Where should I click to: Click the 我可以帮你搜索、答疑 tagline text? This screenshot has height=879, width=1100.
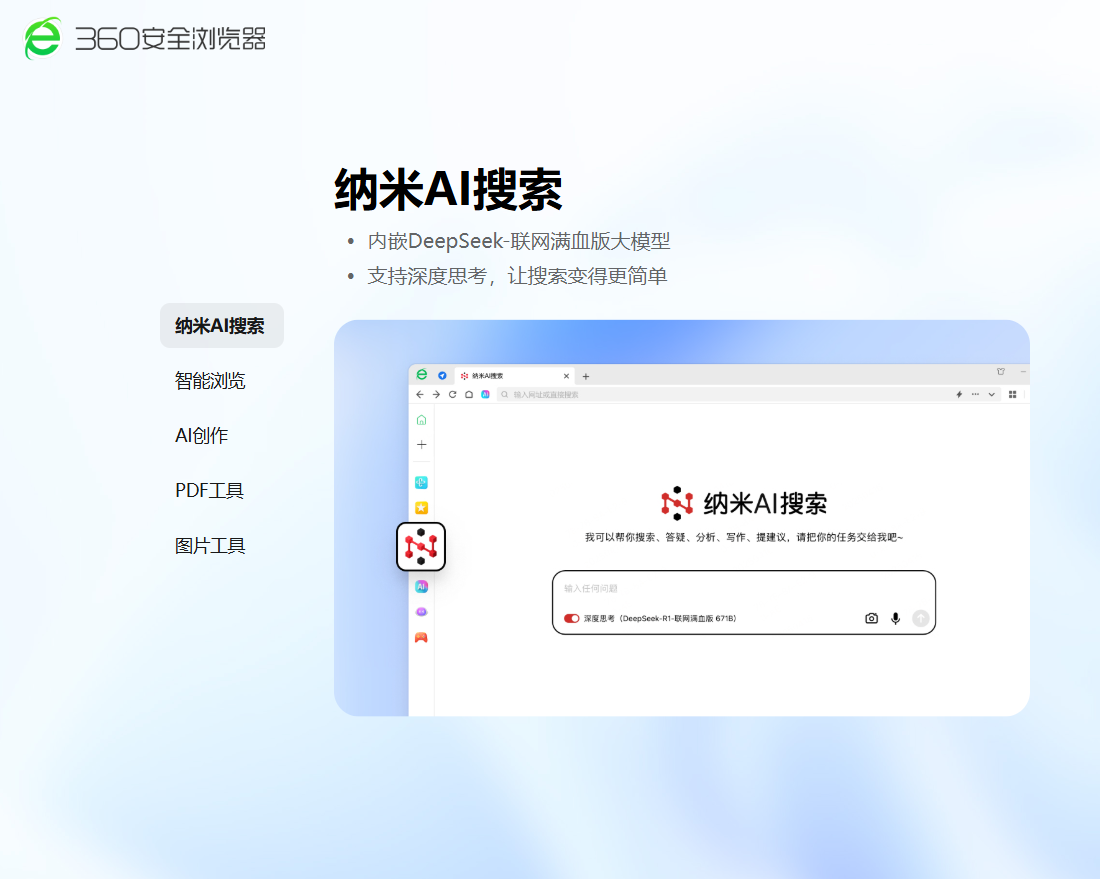pos(744,537)
